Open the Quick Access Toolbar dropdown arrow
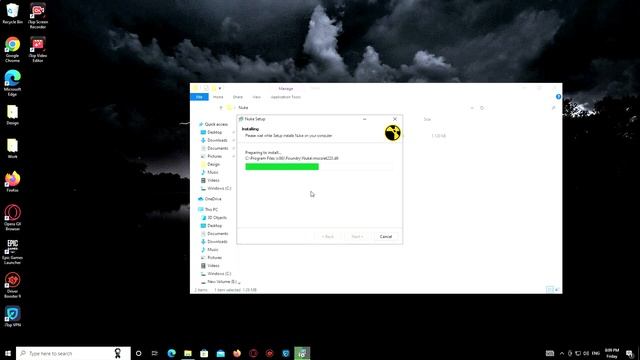The image size is (640, 360). click(x=220, y=89)
